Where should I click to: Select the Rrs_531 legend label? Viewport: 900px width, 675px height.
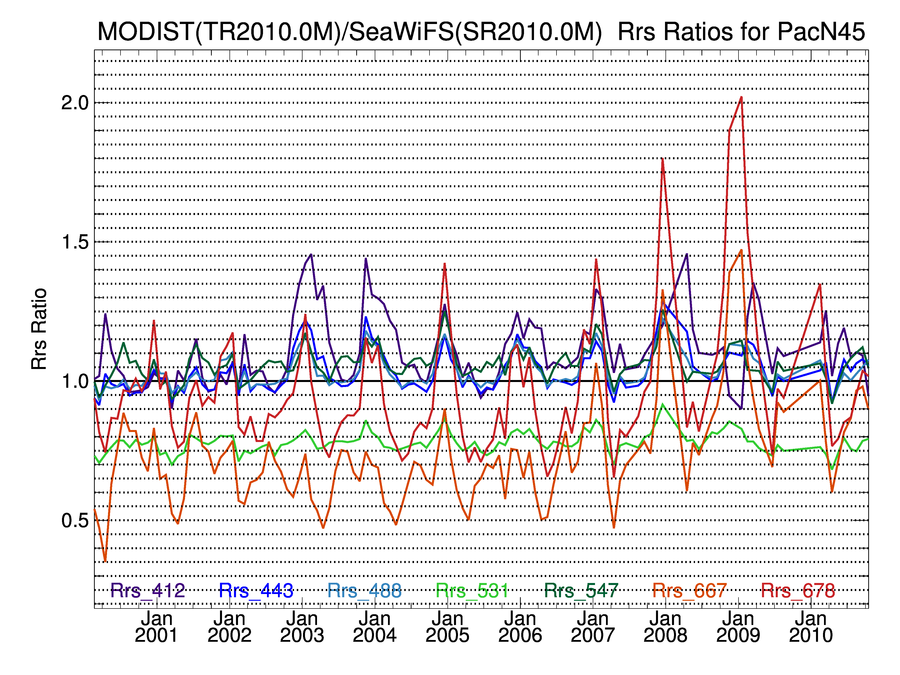pos(472,590)
